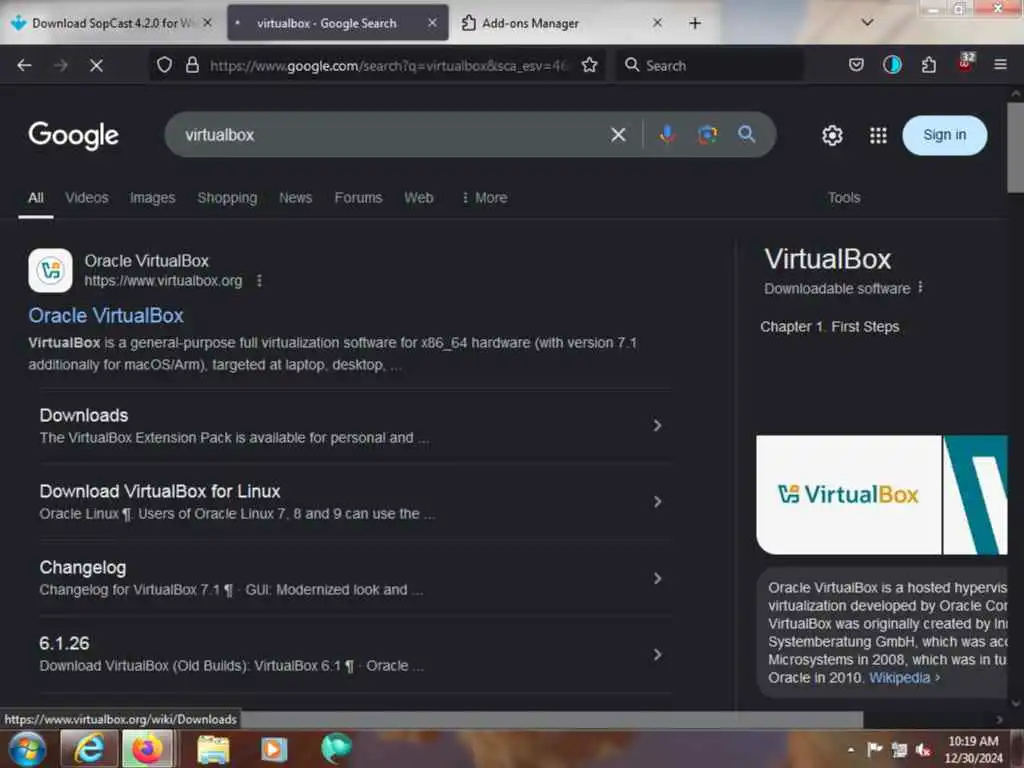
Task: Click the Sign in button
Action: click(944, 135)
